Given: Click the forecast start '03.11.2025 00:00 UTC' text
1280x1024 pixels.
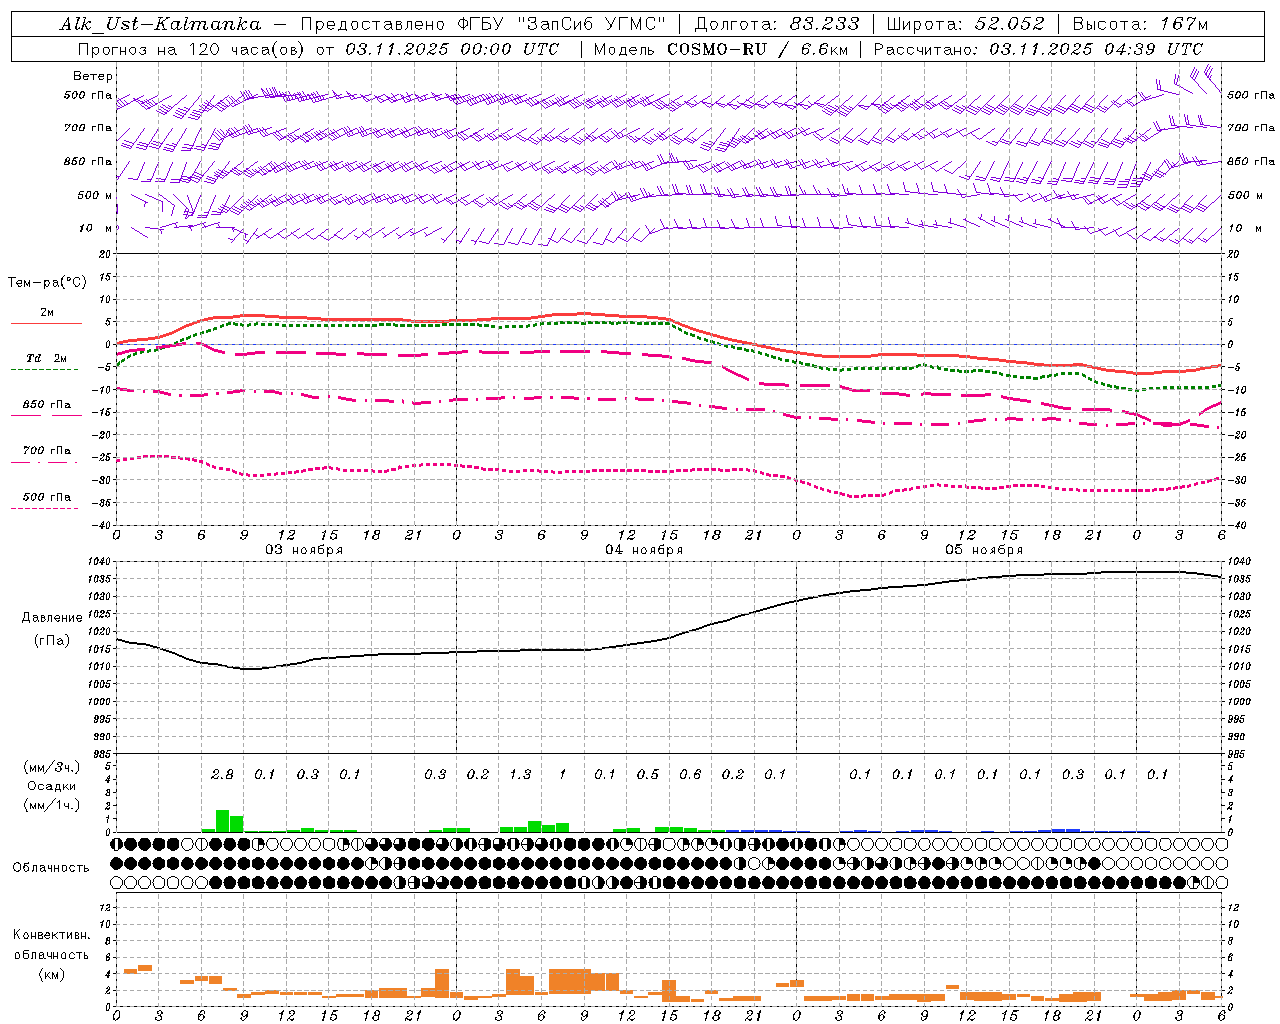Looking at the screenshot, I should tap(452, 49).
